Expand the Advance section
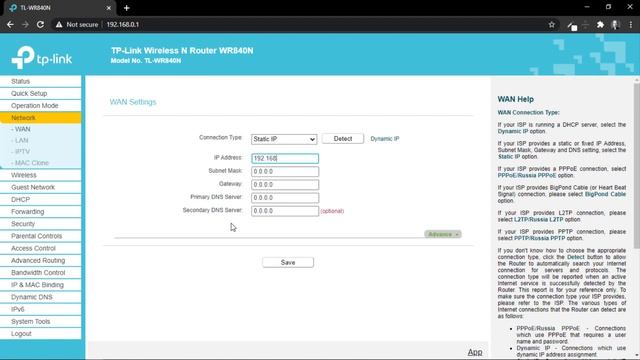 tap(443, 234)
